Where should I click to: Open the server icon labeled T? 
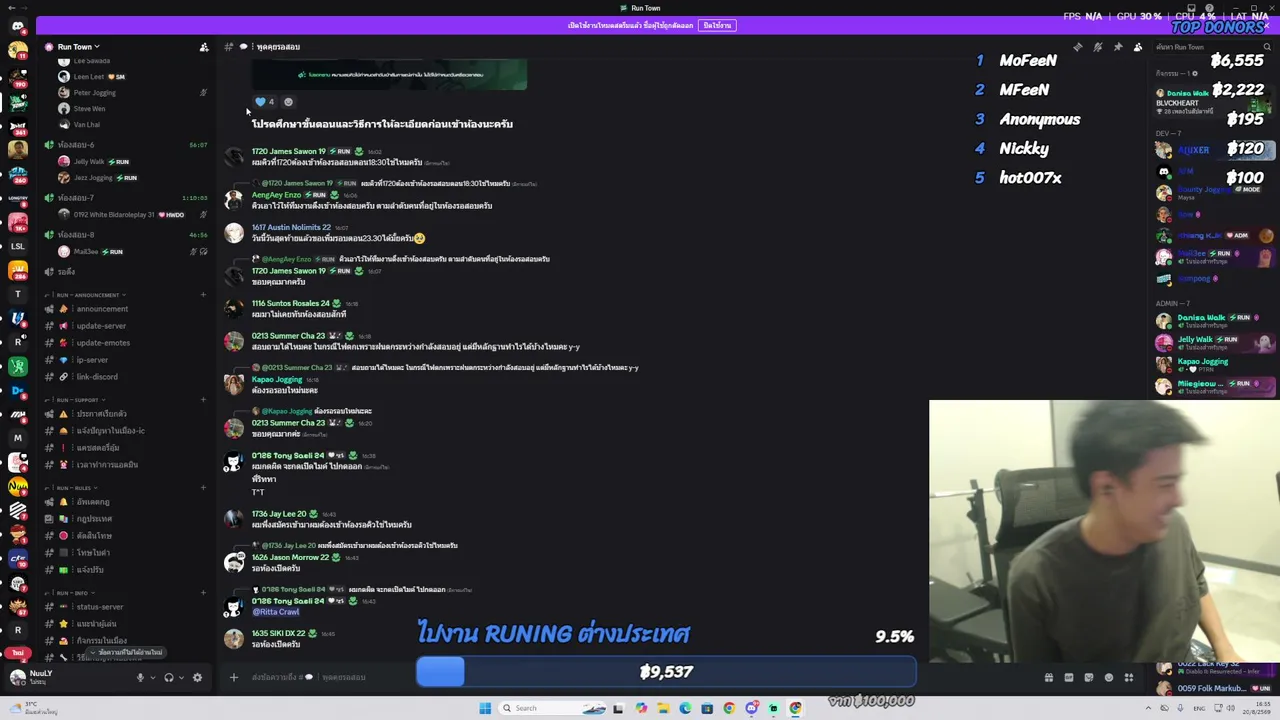(x=17, y=294)
